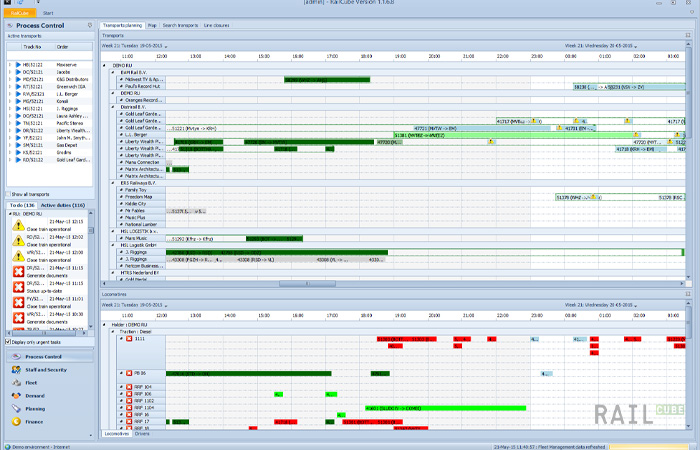Screen dimensions: 700x450
Task: Click the restore icon of the Transports panel
Action: 688,35
